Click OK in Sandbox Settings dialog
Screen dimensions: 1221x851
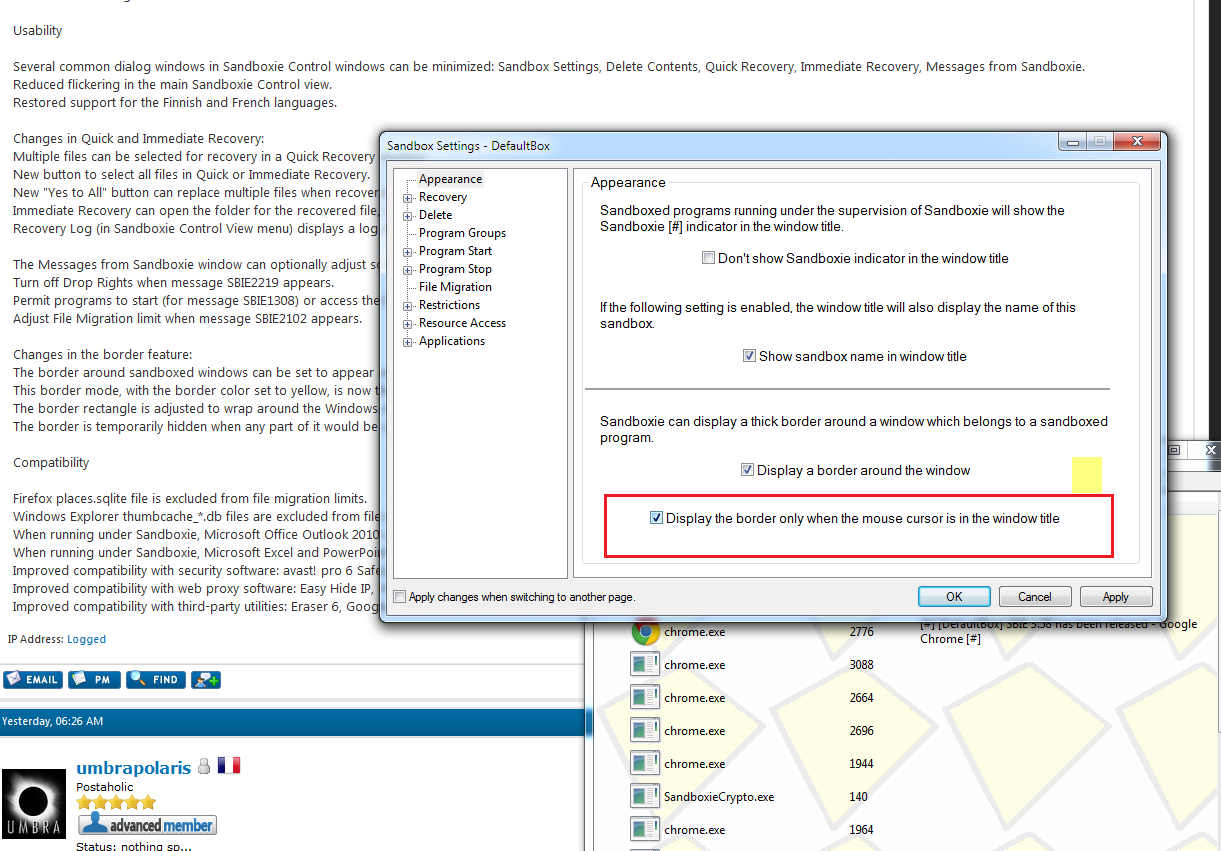(x=954, y=597)
